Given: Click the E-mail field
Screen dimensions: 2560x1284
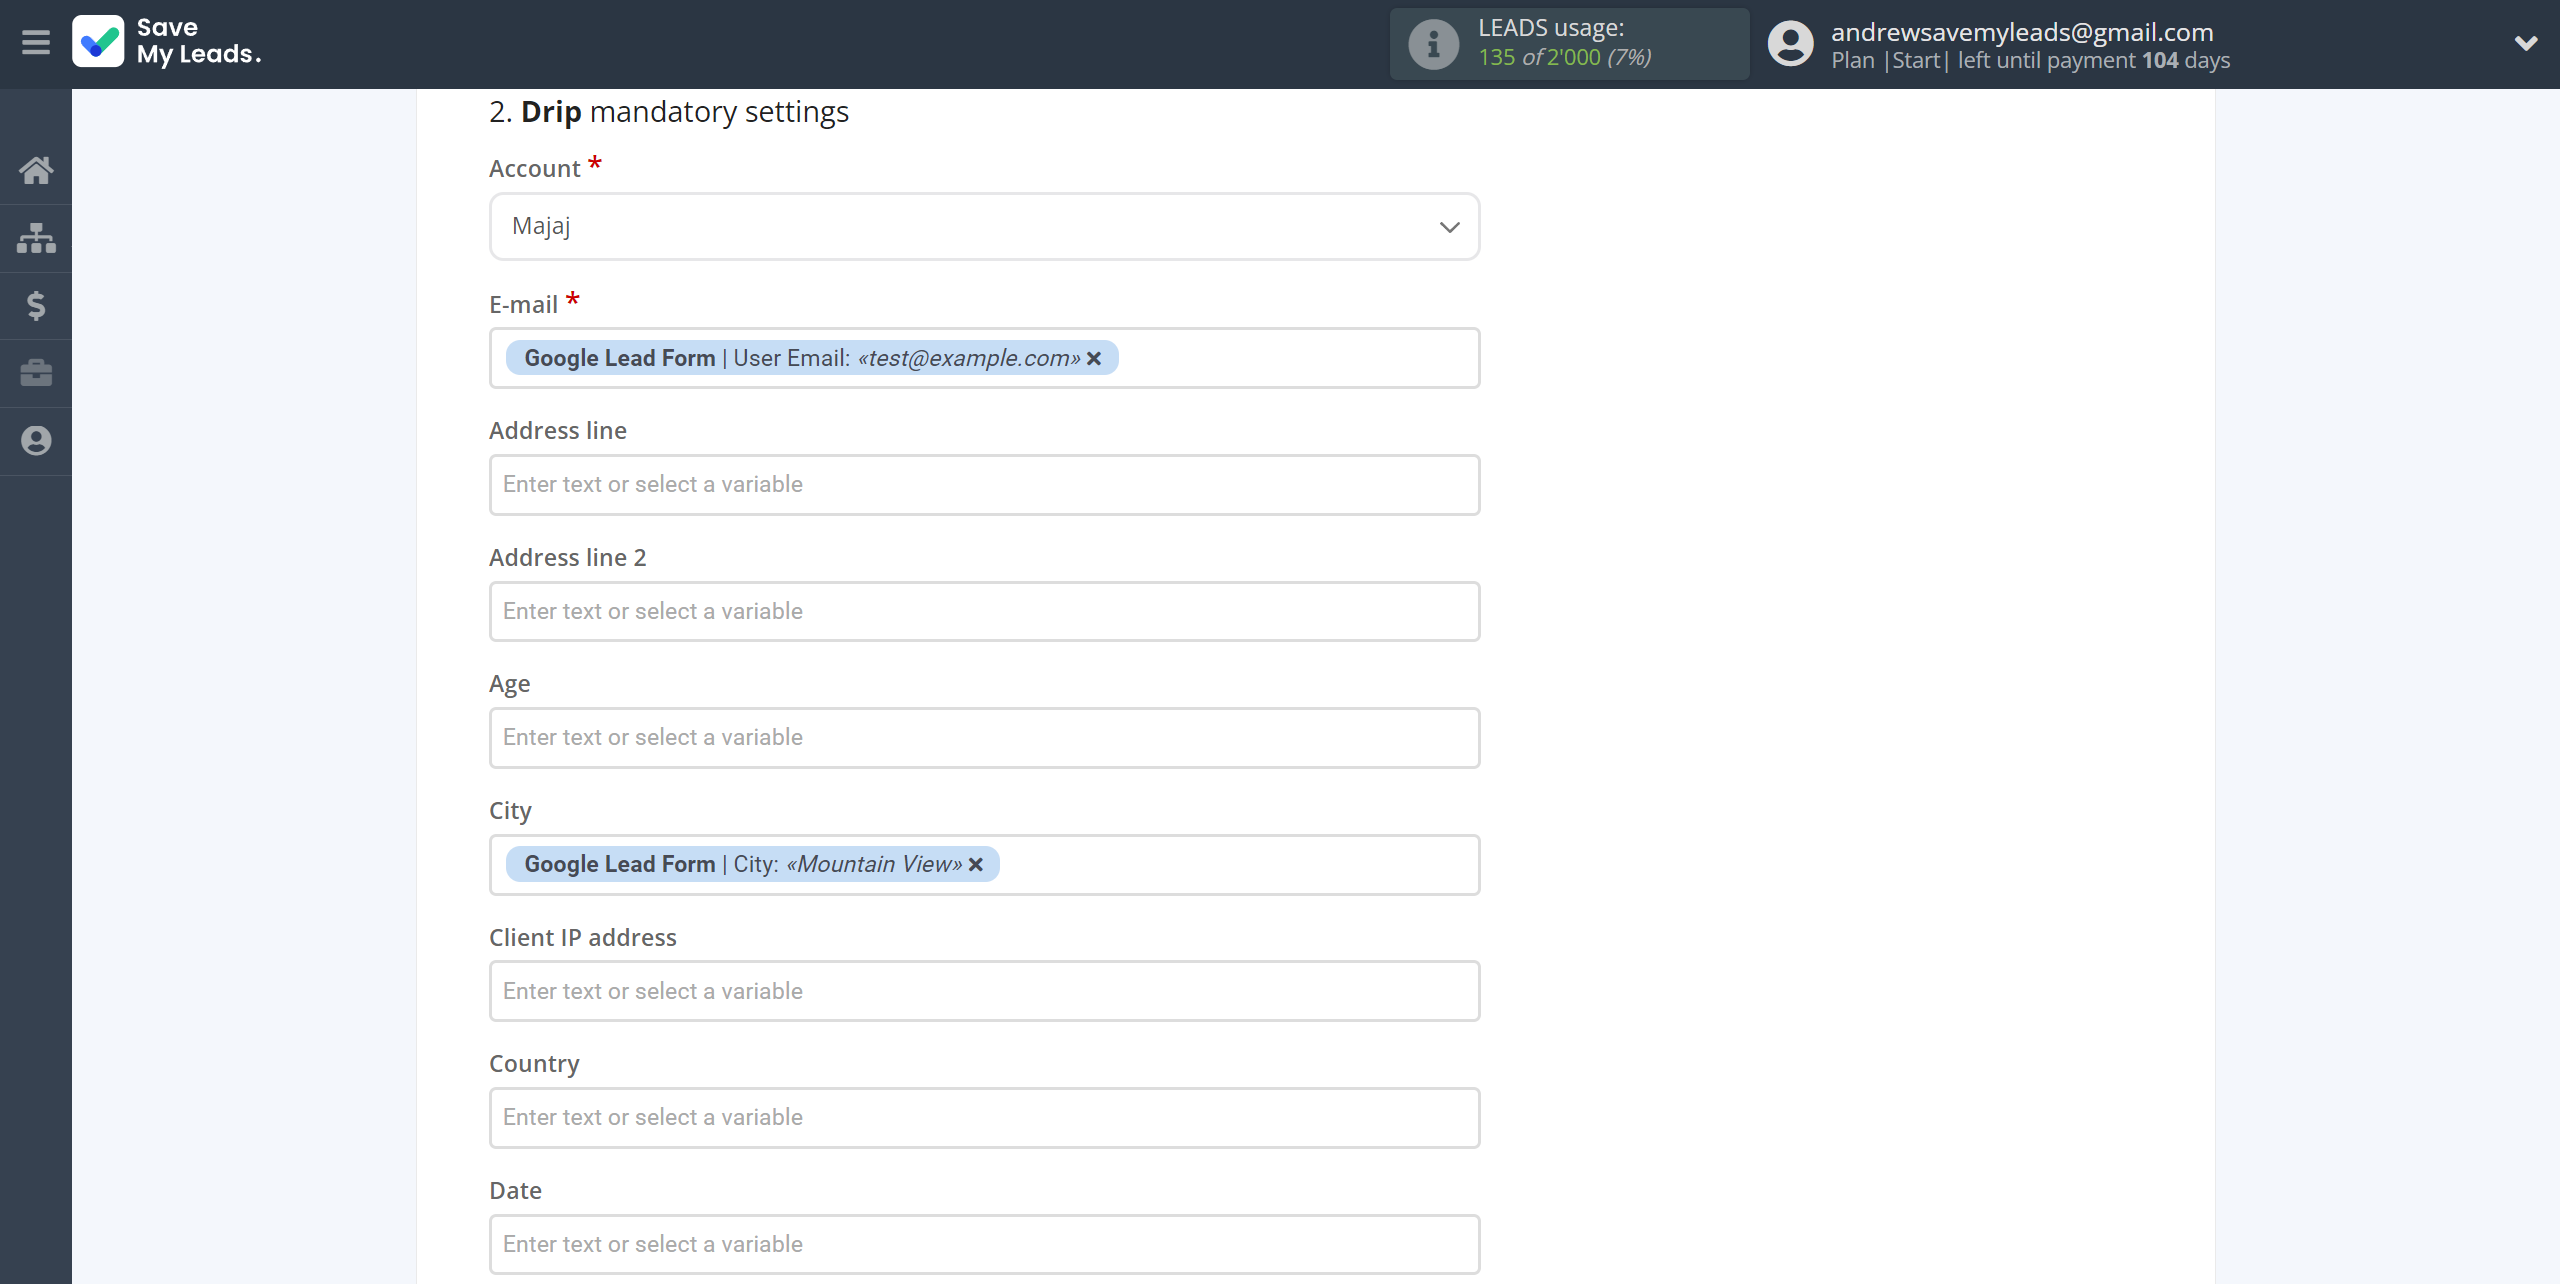Looking at the screenshot, I should (984, 358).
